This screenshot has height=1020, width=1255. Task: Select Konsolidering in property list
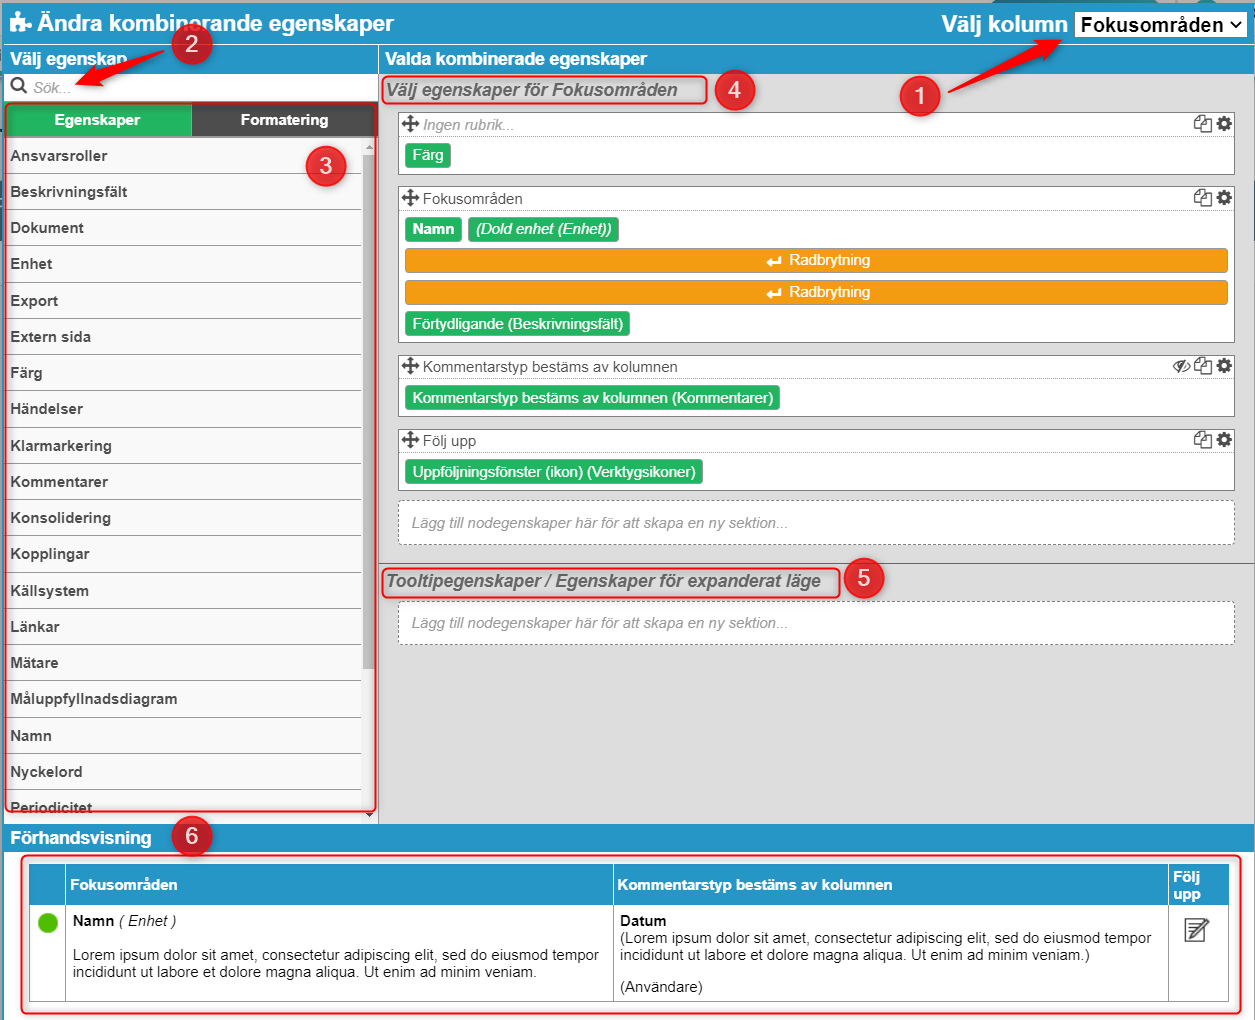[184, 518]
